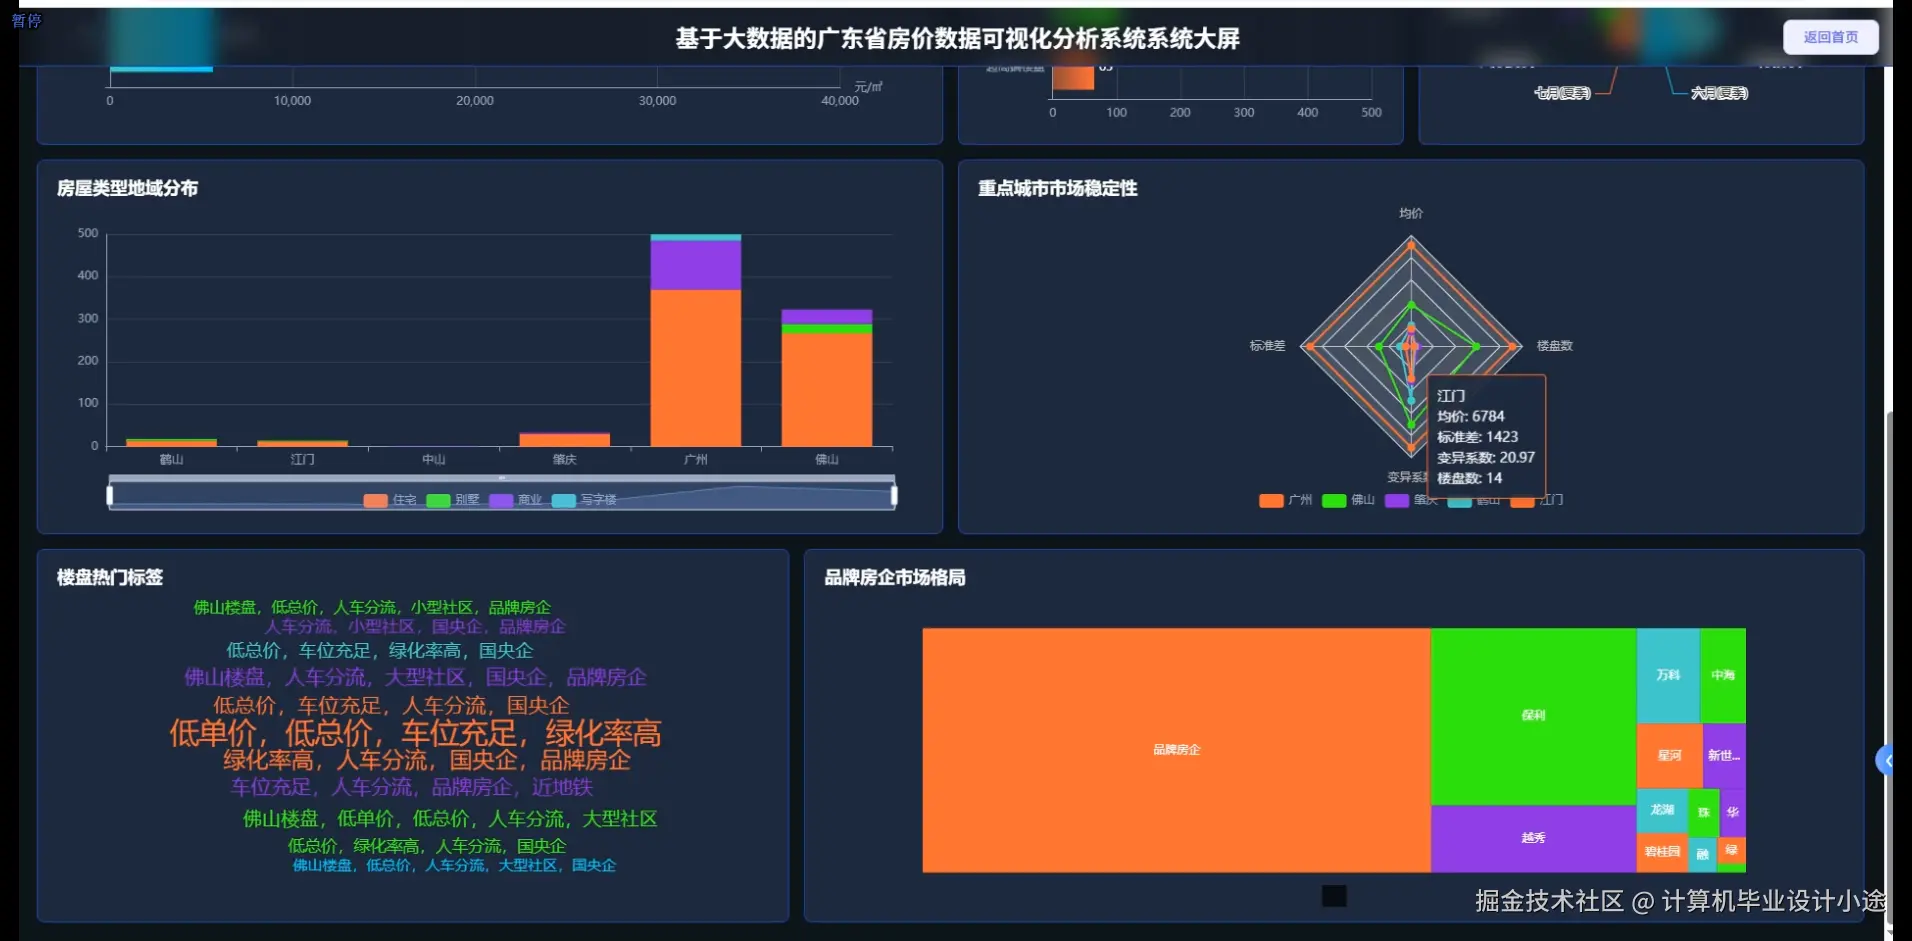Click the 返回首页 button
This screenshot has height=941, width=1912.
[x=1832, y=36]
